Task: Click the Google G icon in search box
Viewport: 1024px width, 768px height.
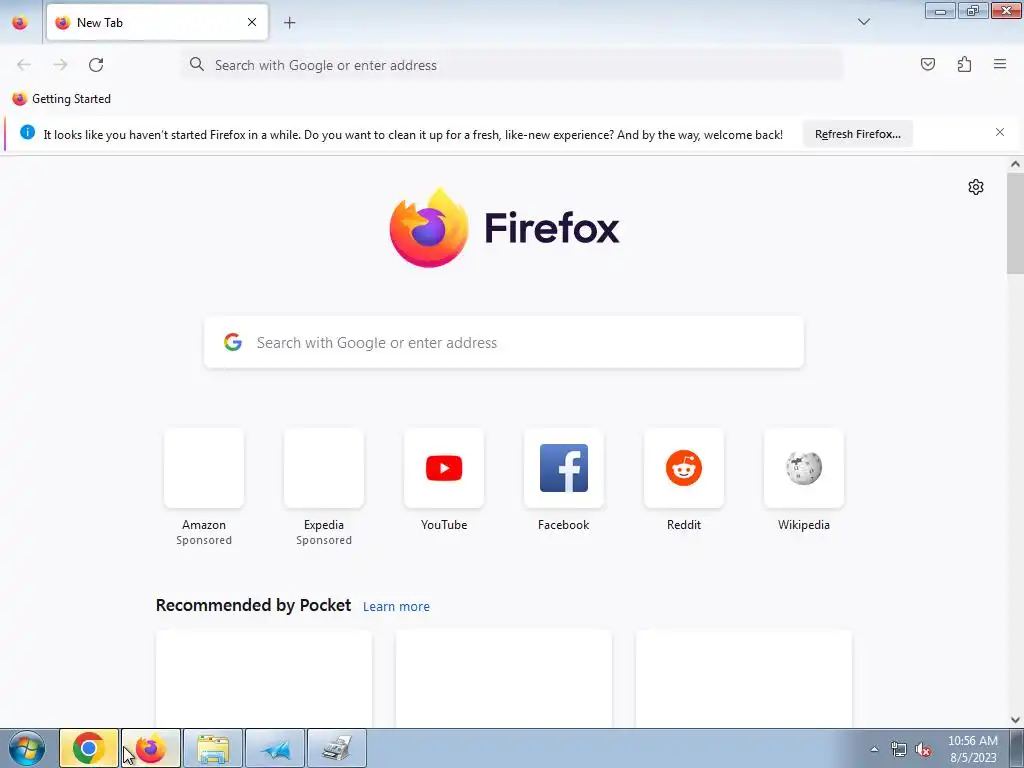Action: [233, 342]
